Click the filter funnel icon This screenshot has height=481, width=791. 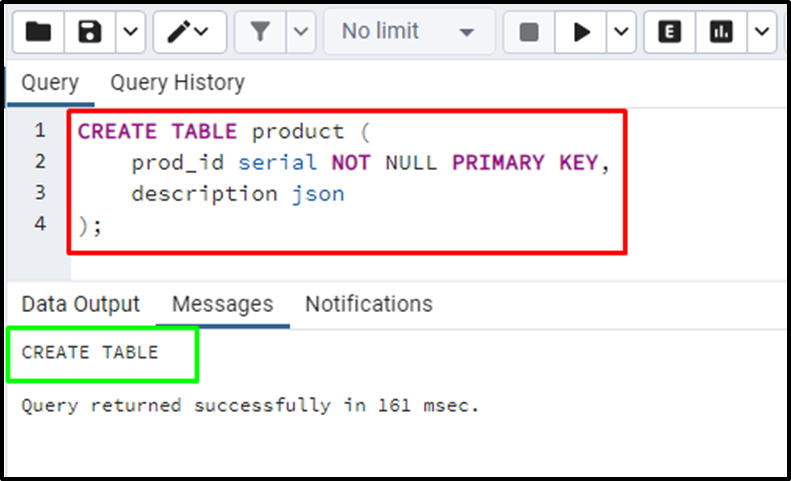[260, 32]
